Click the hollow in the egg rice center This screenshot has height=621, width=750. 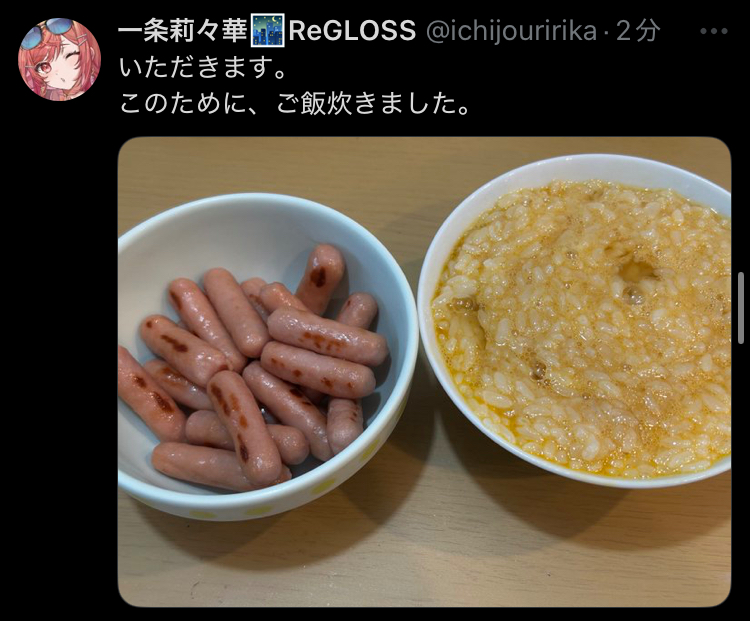coord(638,271)
